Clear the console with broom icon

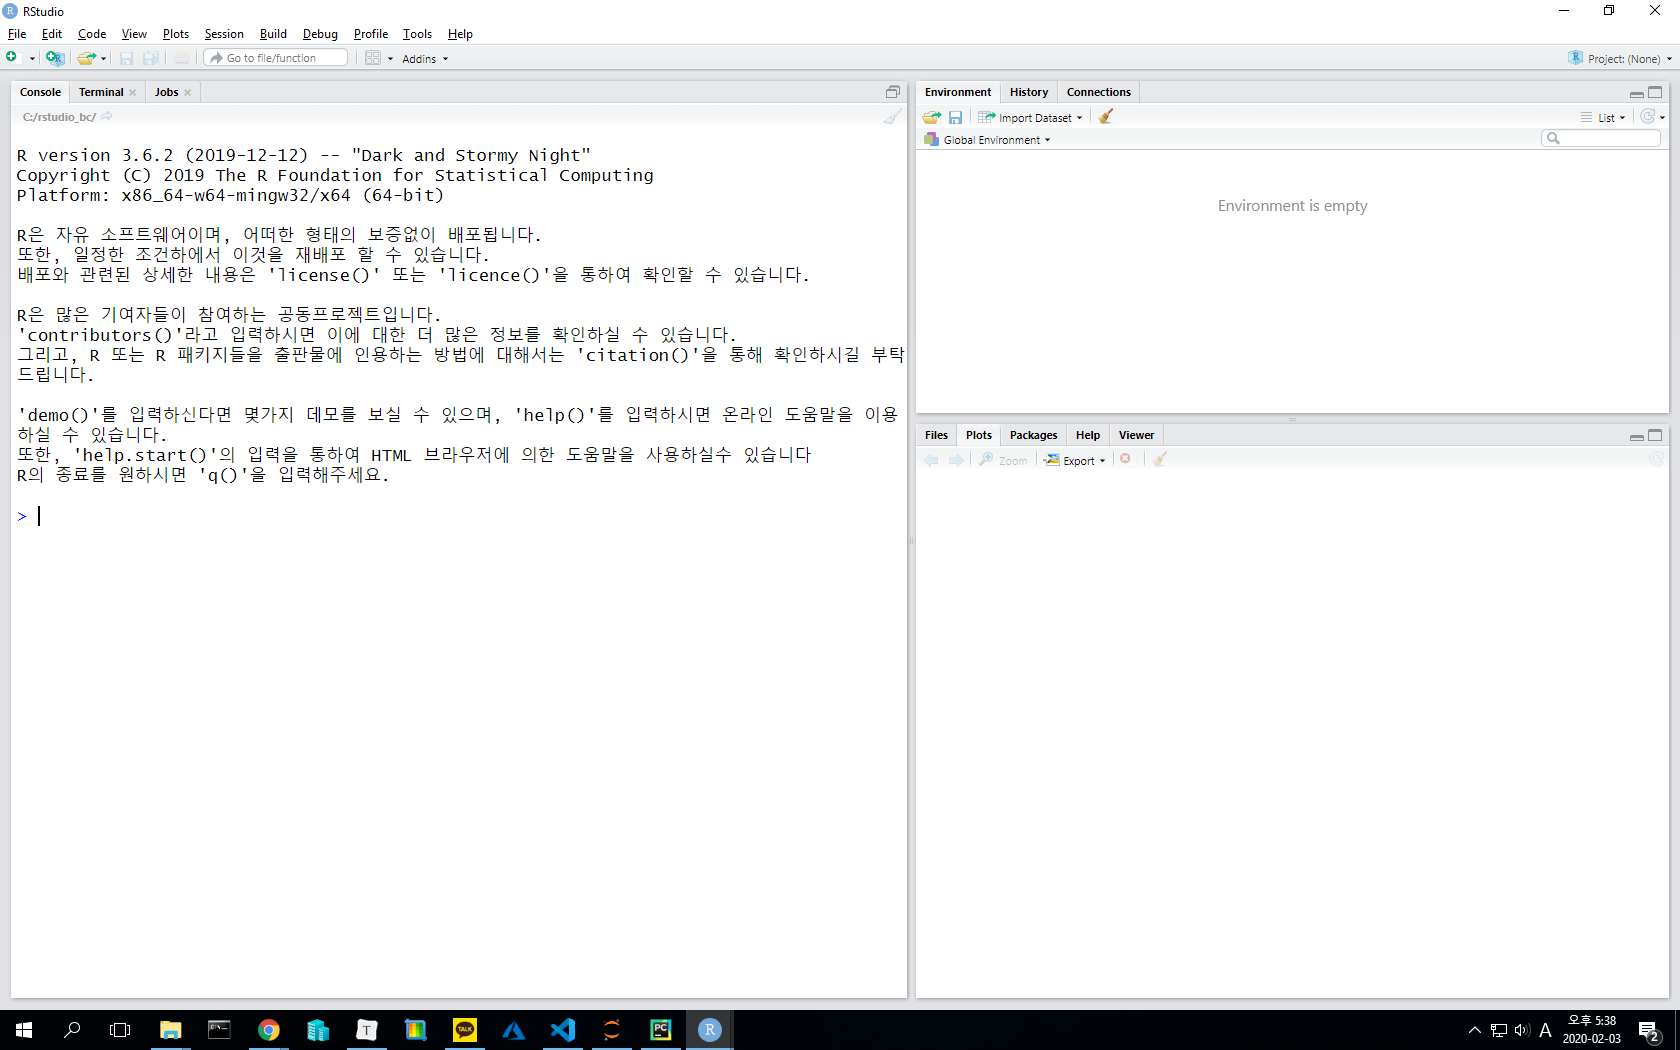tap(892, 117)
